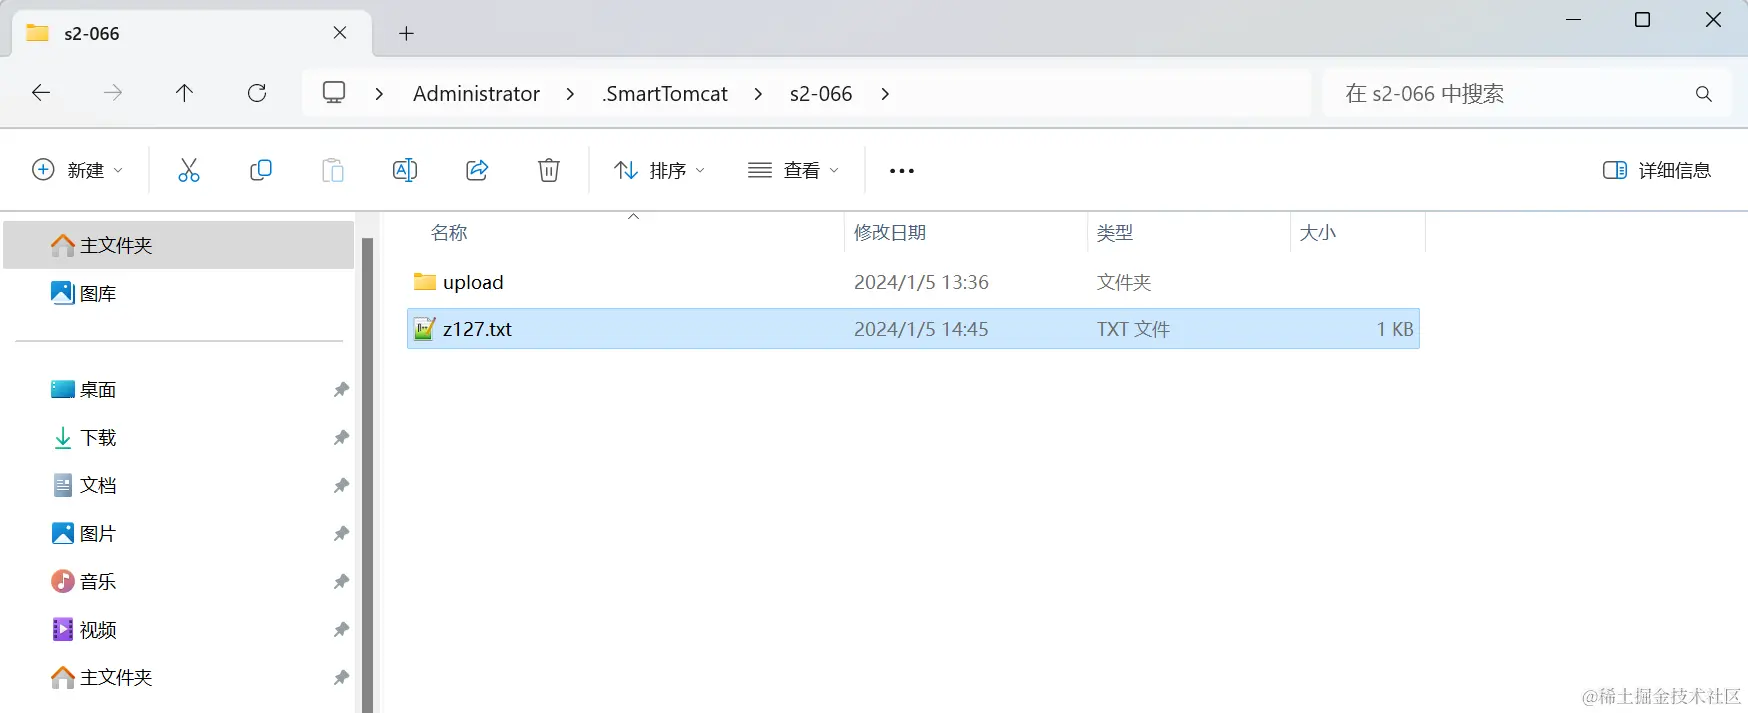Viewport: 1748px width, 713px height.
Task: Select the upload folder
Action: click(x=913, y=282)
